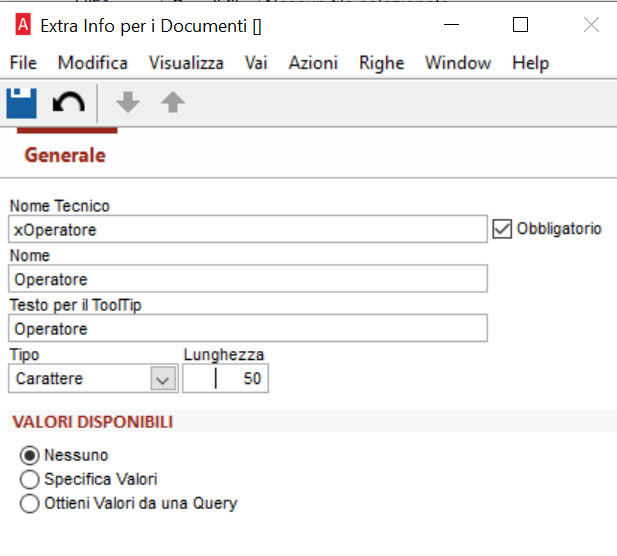Go to next record with down arrow

128,102
